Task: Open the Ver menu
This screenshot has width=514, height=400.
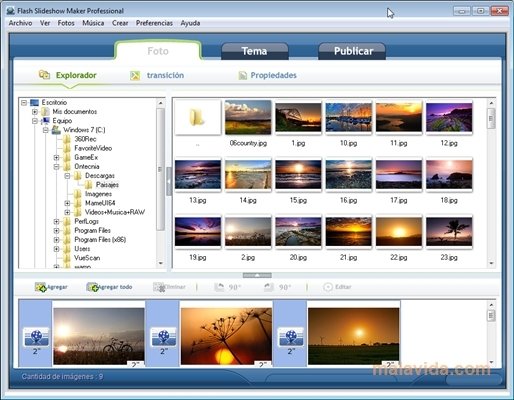Action: point(45,23)
